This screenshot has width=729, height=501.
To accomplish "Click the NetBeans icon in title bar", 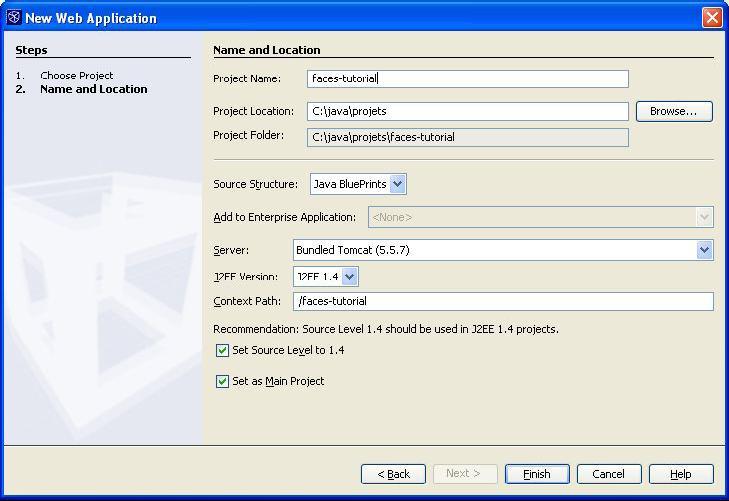I will [x=13, y=17].
